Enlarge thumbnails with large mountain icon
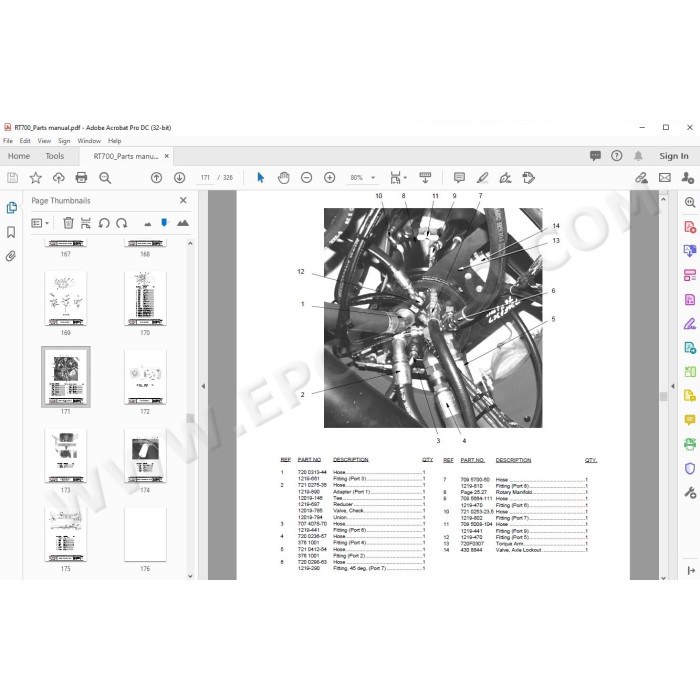 (183, 223)
